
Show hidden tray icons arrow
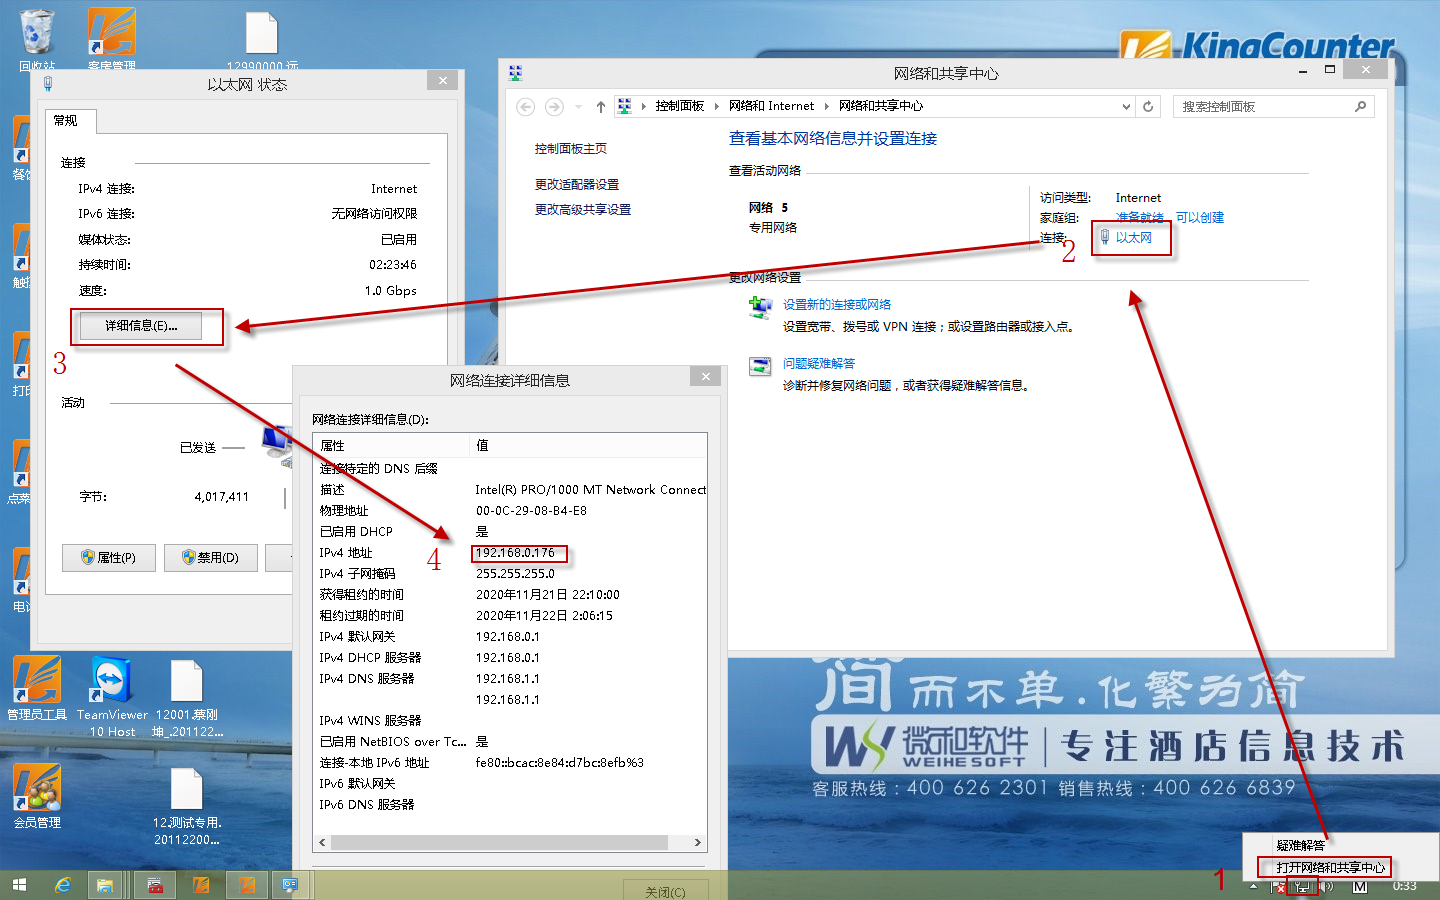point(1254,886)
